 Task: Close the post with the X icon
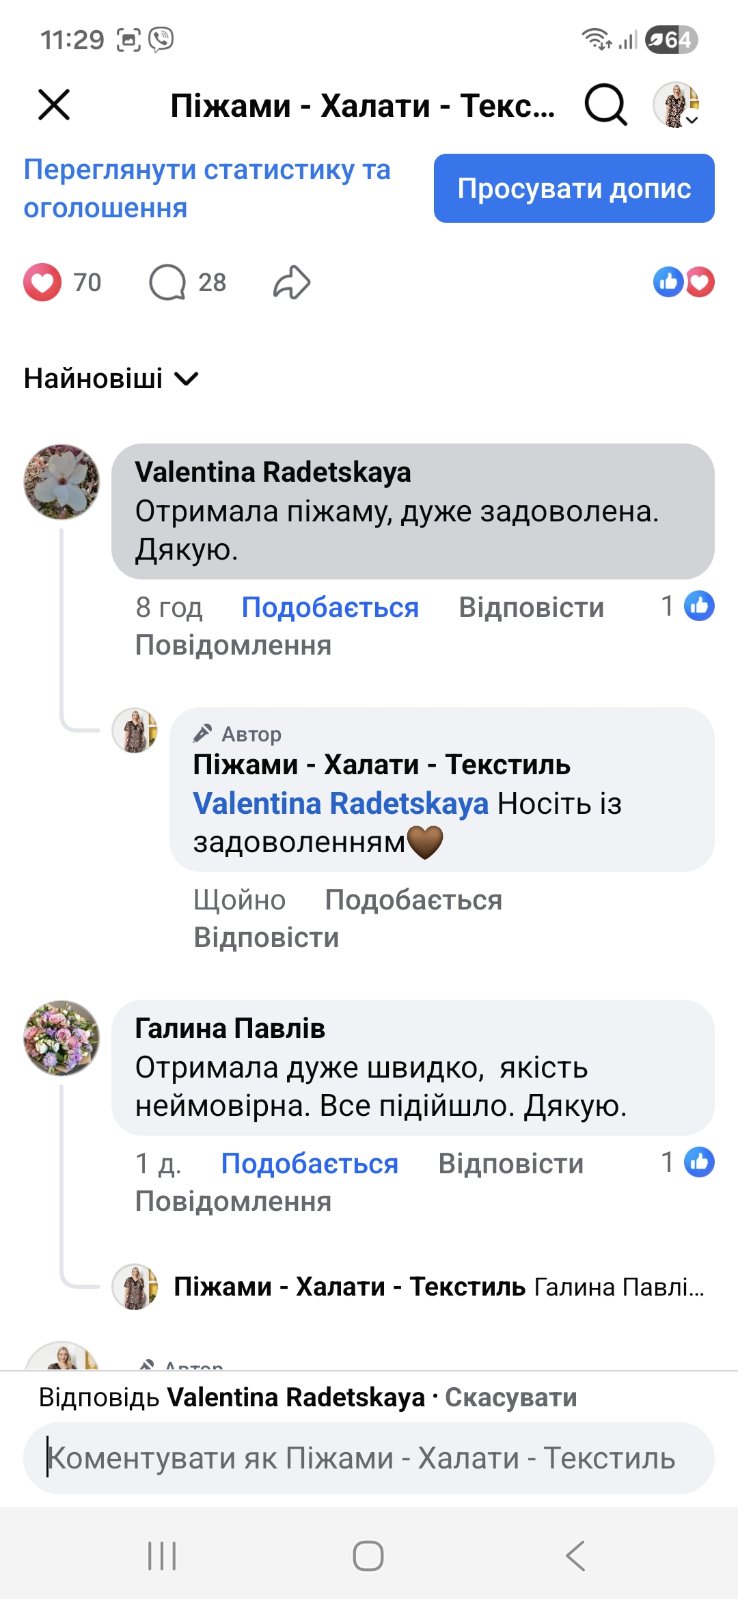coord(54,104)
